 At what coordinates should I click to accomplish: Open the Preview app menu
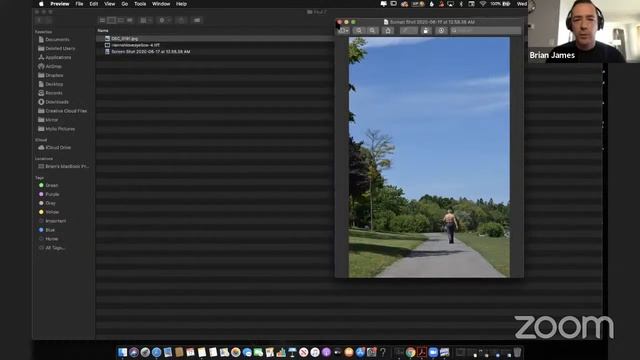tap(60, 4)
